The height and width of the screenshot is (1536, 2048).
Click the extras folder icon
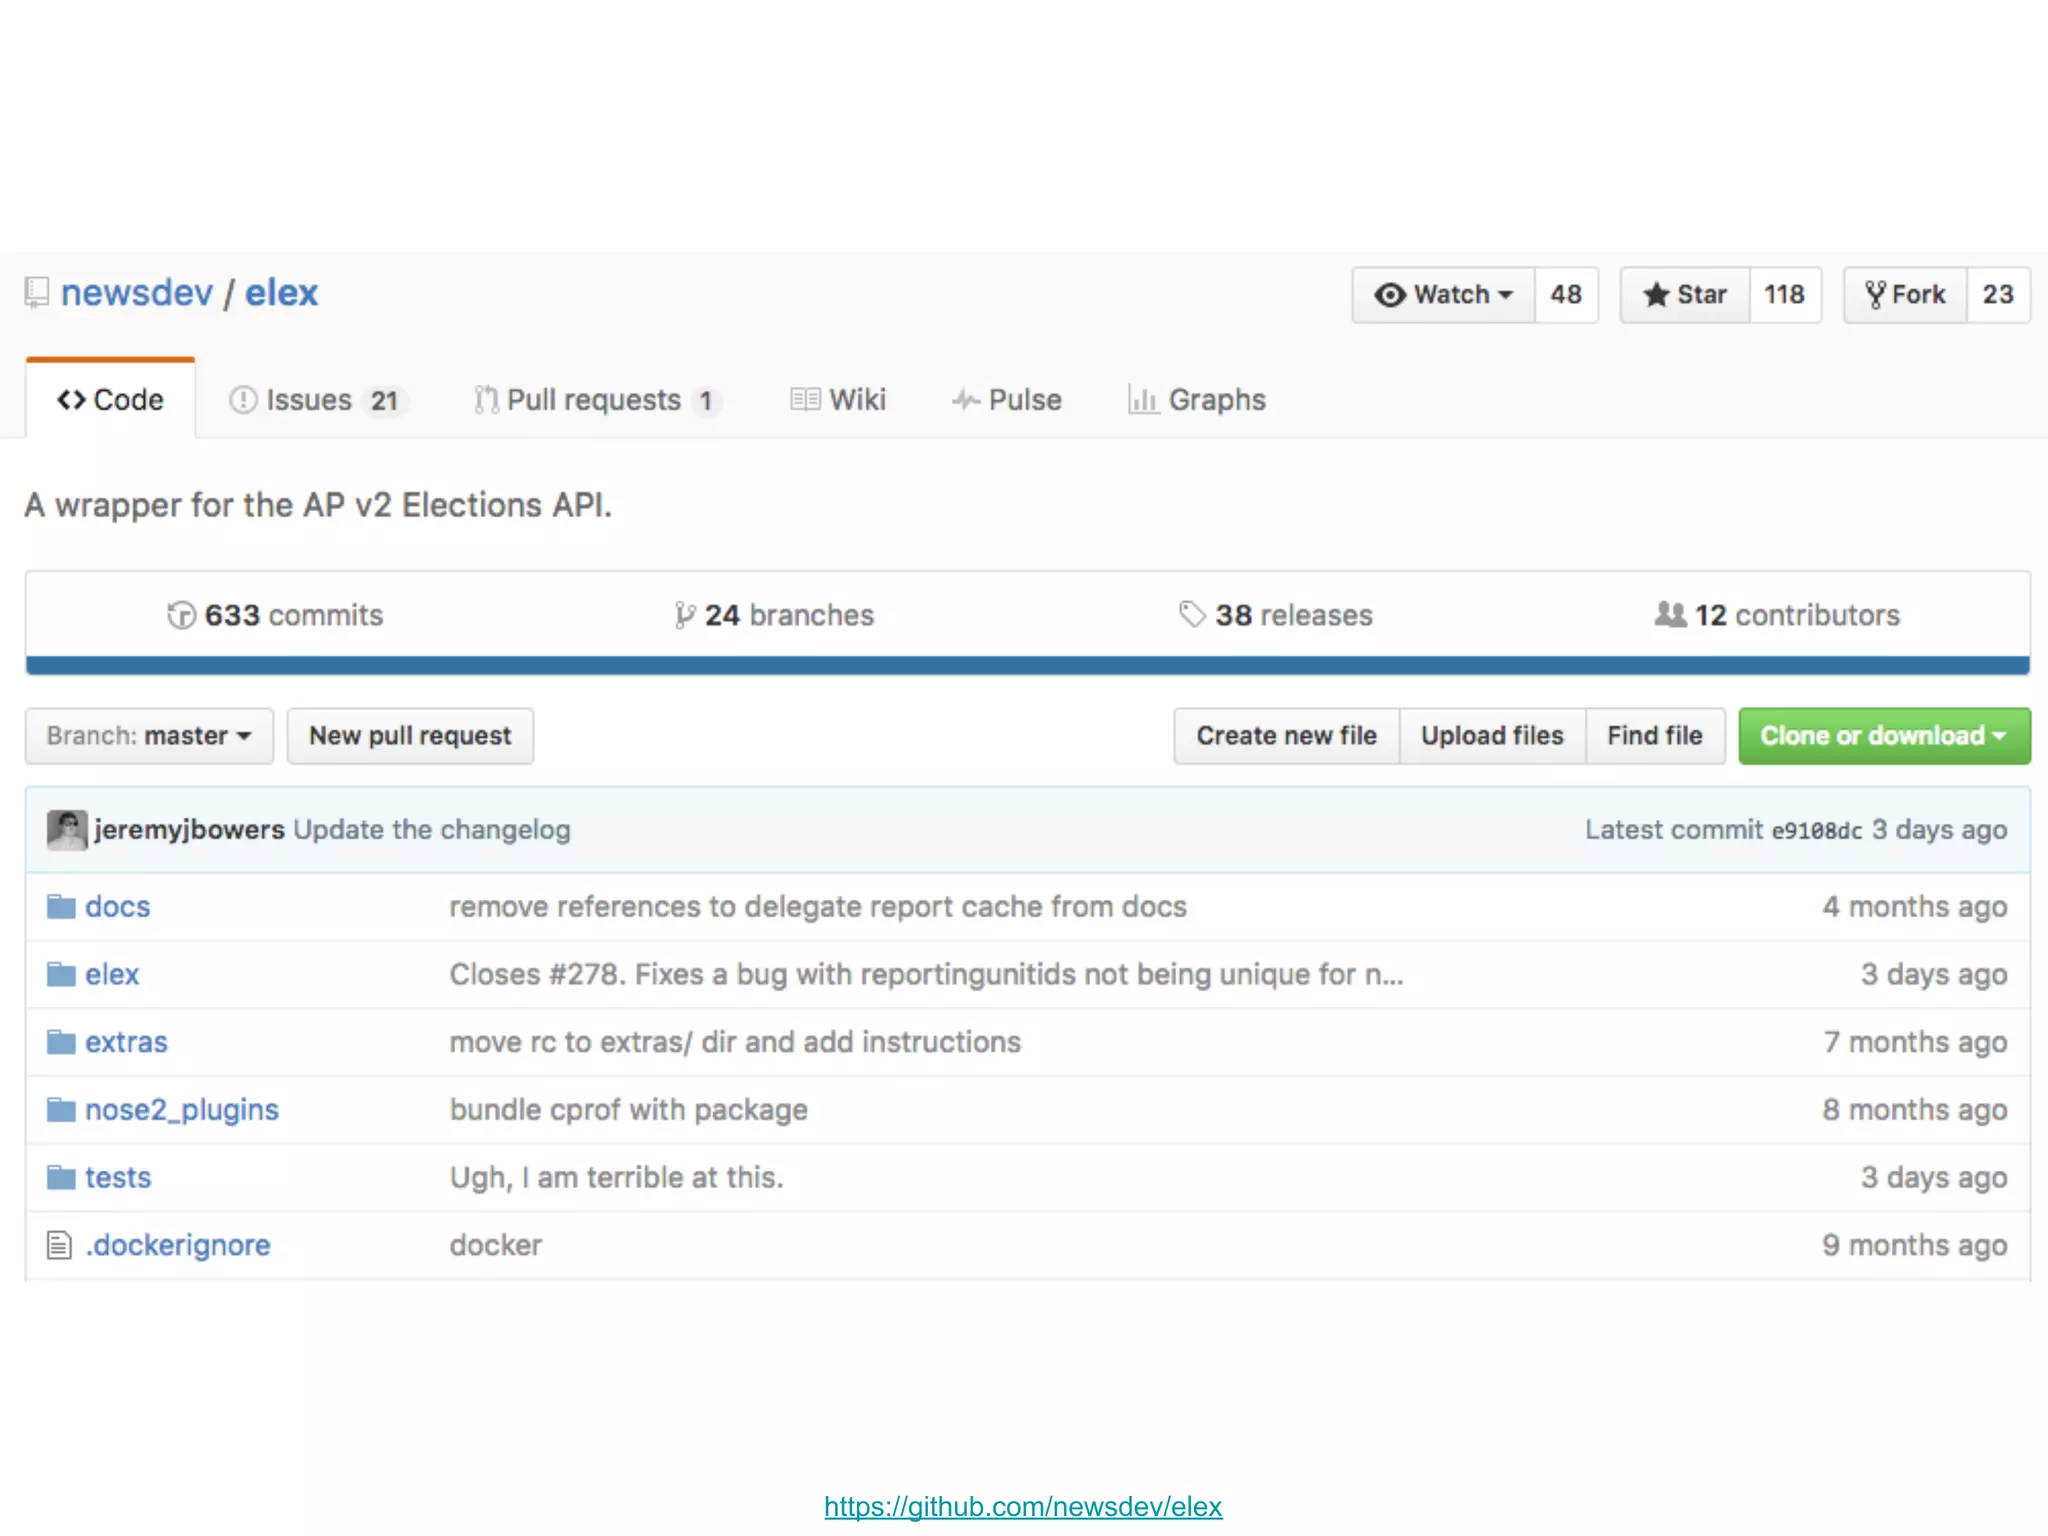click(x=61, y=1042)
